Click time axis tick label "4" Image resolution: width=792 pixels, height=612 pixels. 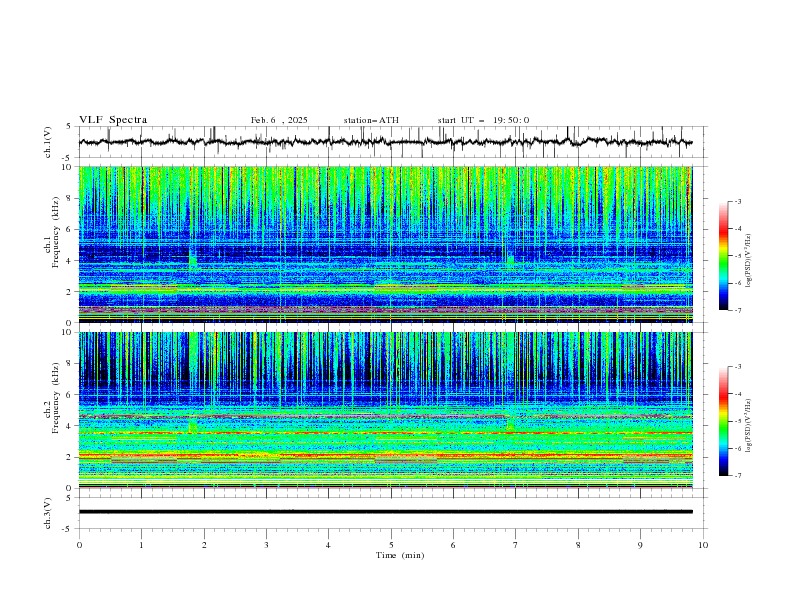(x=328, y=545)
